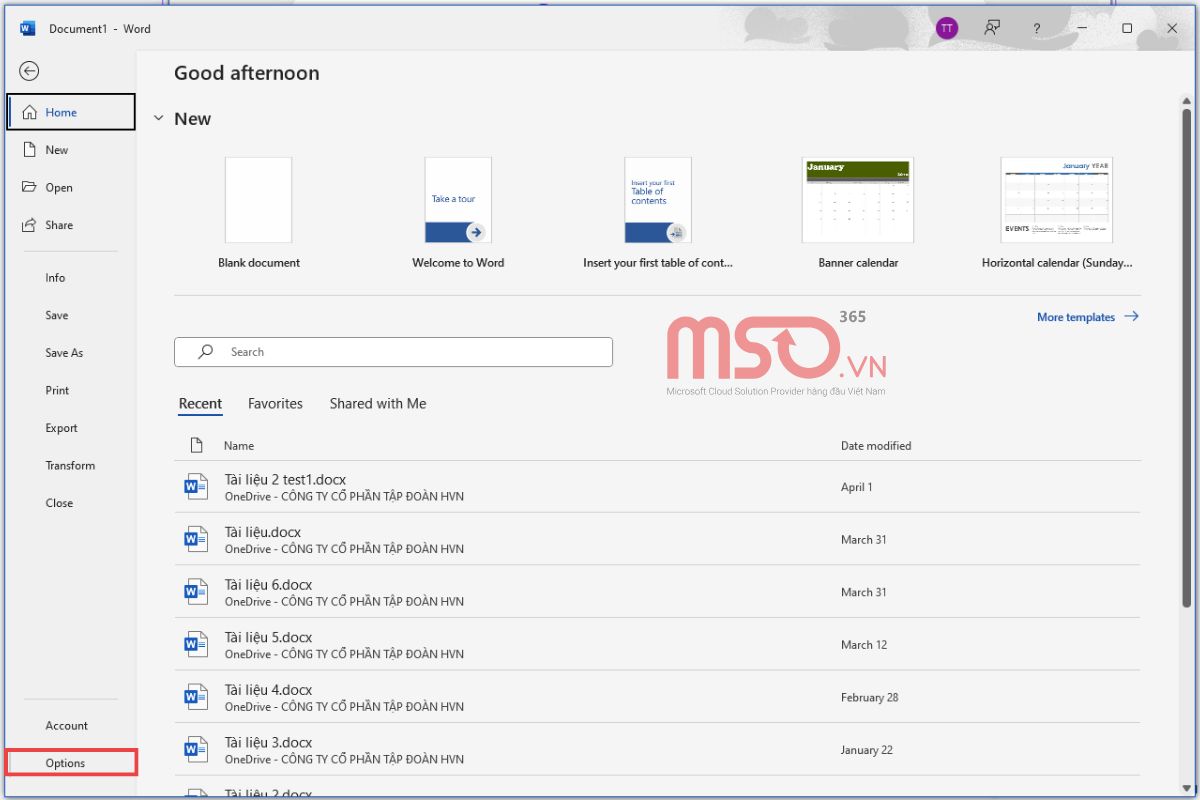Click Word file icon for Tài liệu 5.docx

pos(197,645)
